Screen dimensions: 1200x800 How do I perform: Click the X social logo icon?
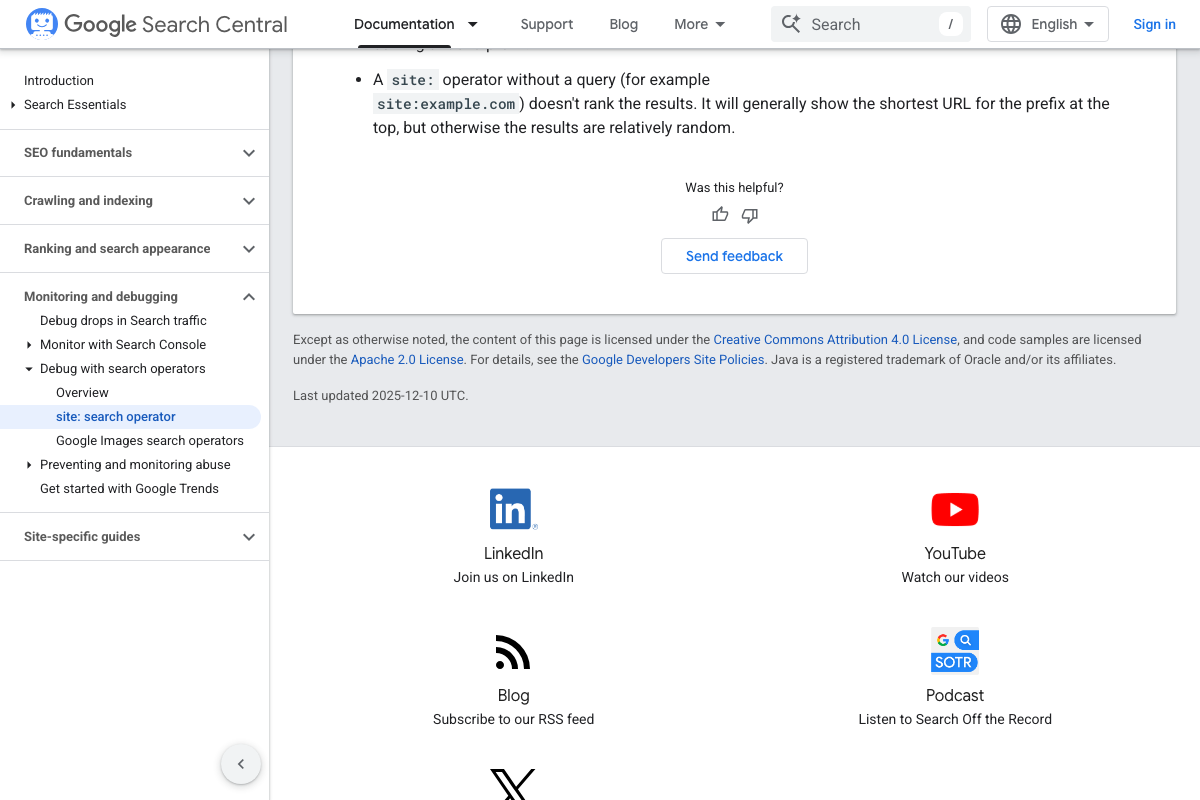click(513, 785)
